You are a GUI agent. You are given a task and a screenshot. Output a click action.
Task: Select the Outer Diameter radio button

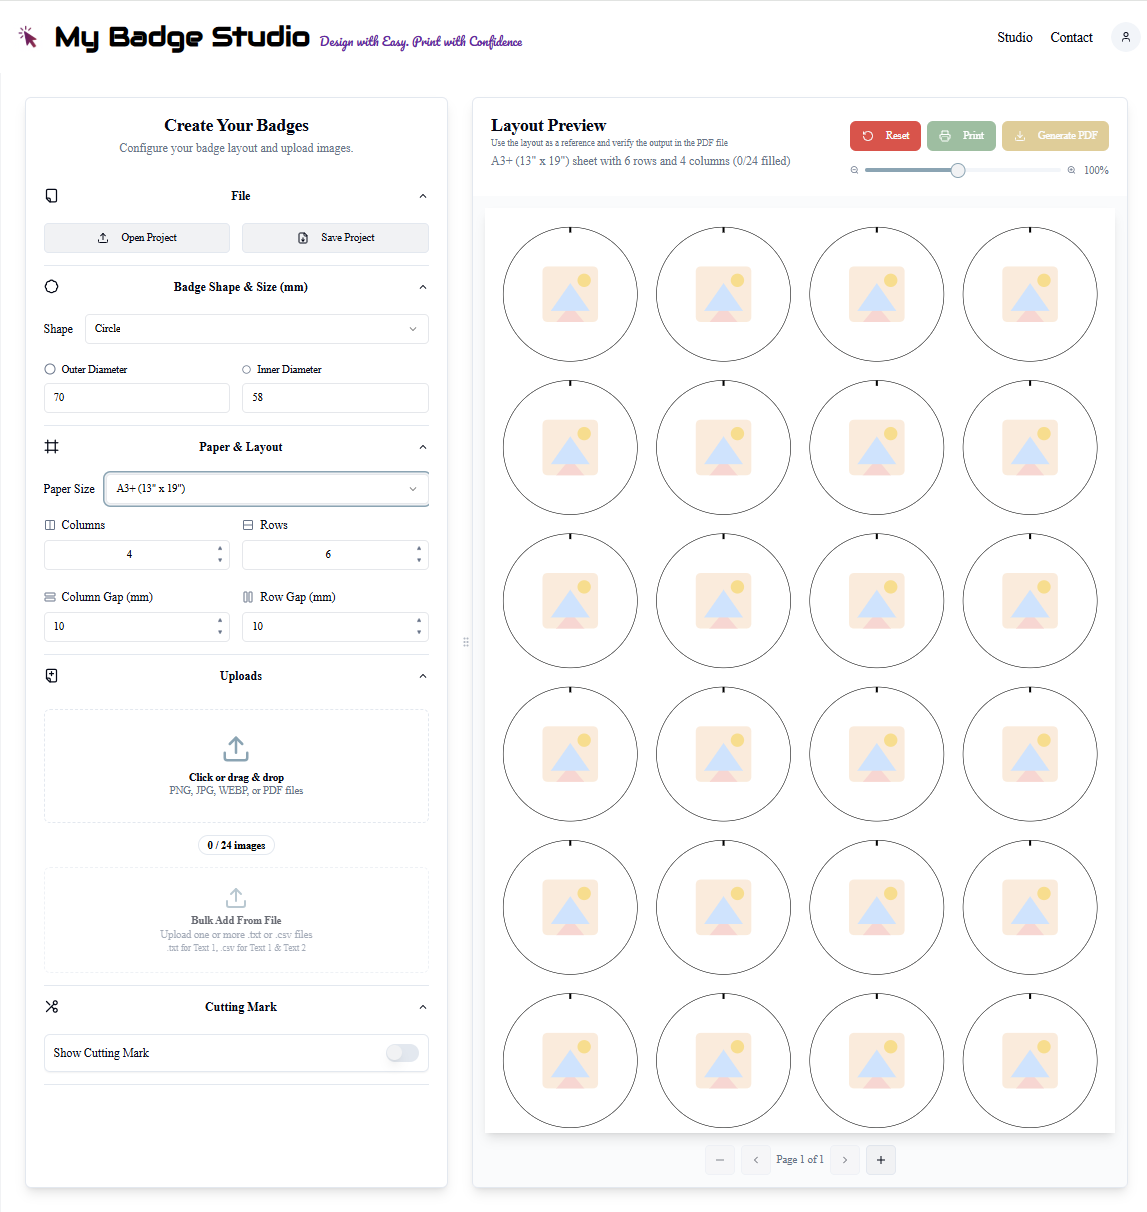pos(50,369)
